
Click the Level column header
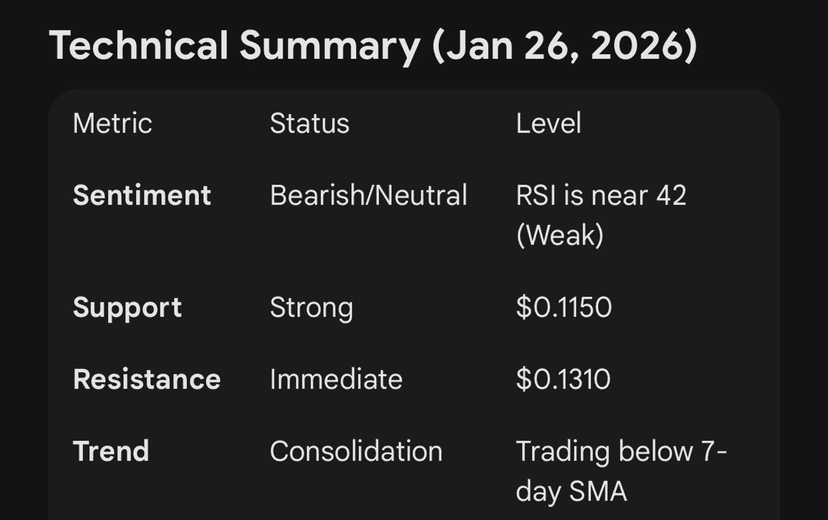coord(548,124)
